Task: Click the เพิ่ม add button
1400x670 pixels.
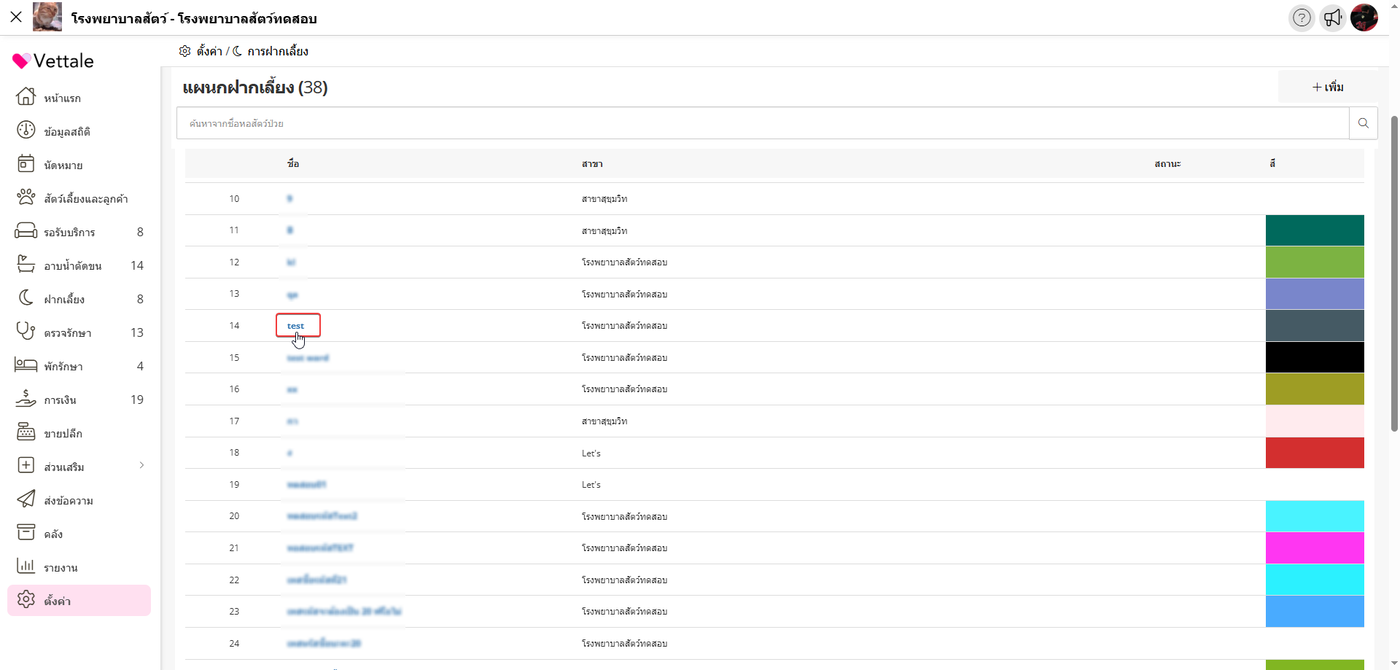Action: [1327, 87]
